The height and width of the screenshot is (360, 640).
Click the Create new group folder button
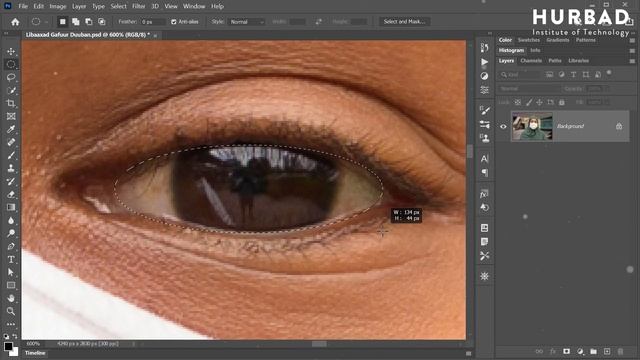click(593, 351)
